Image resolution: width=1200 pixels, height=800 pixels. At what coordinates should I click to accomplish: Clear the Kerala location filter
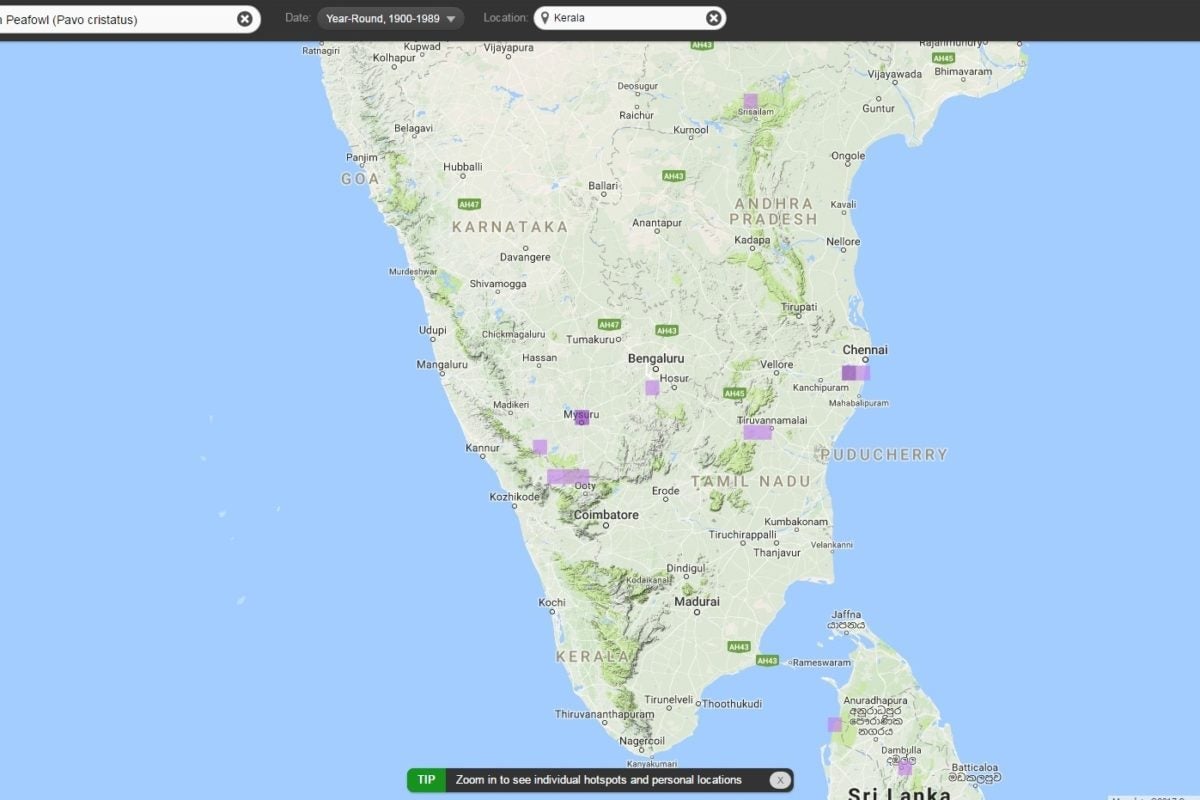tap(713, 18)
